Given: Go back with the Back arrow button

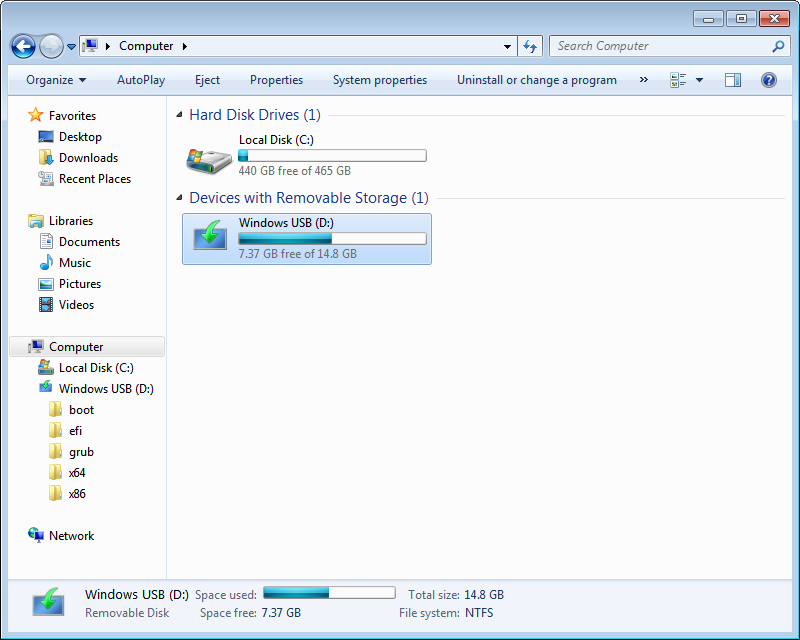Looking at the screenshot, I should coord(23,46).
